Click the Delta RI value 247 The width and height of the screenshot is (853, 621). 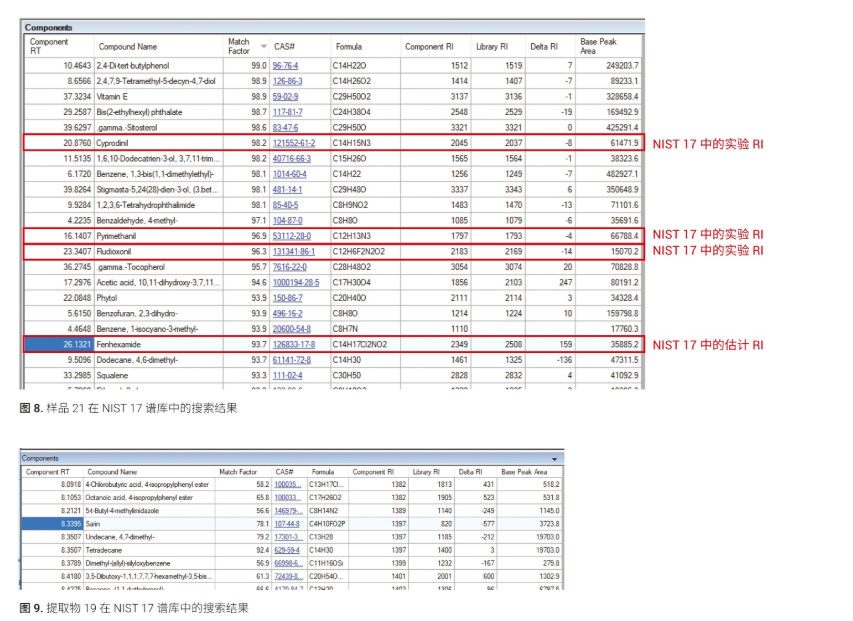pos(565,283)
